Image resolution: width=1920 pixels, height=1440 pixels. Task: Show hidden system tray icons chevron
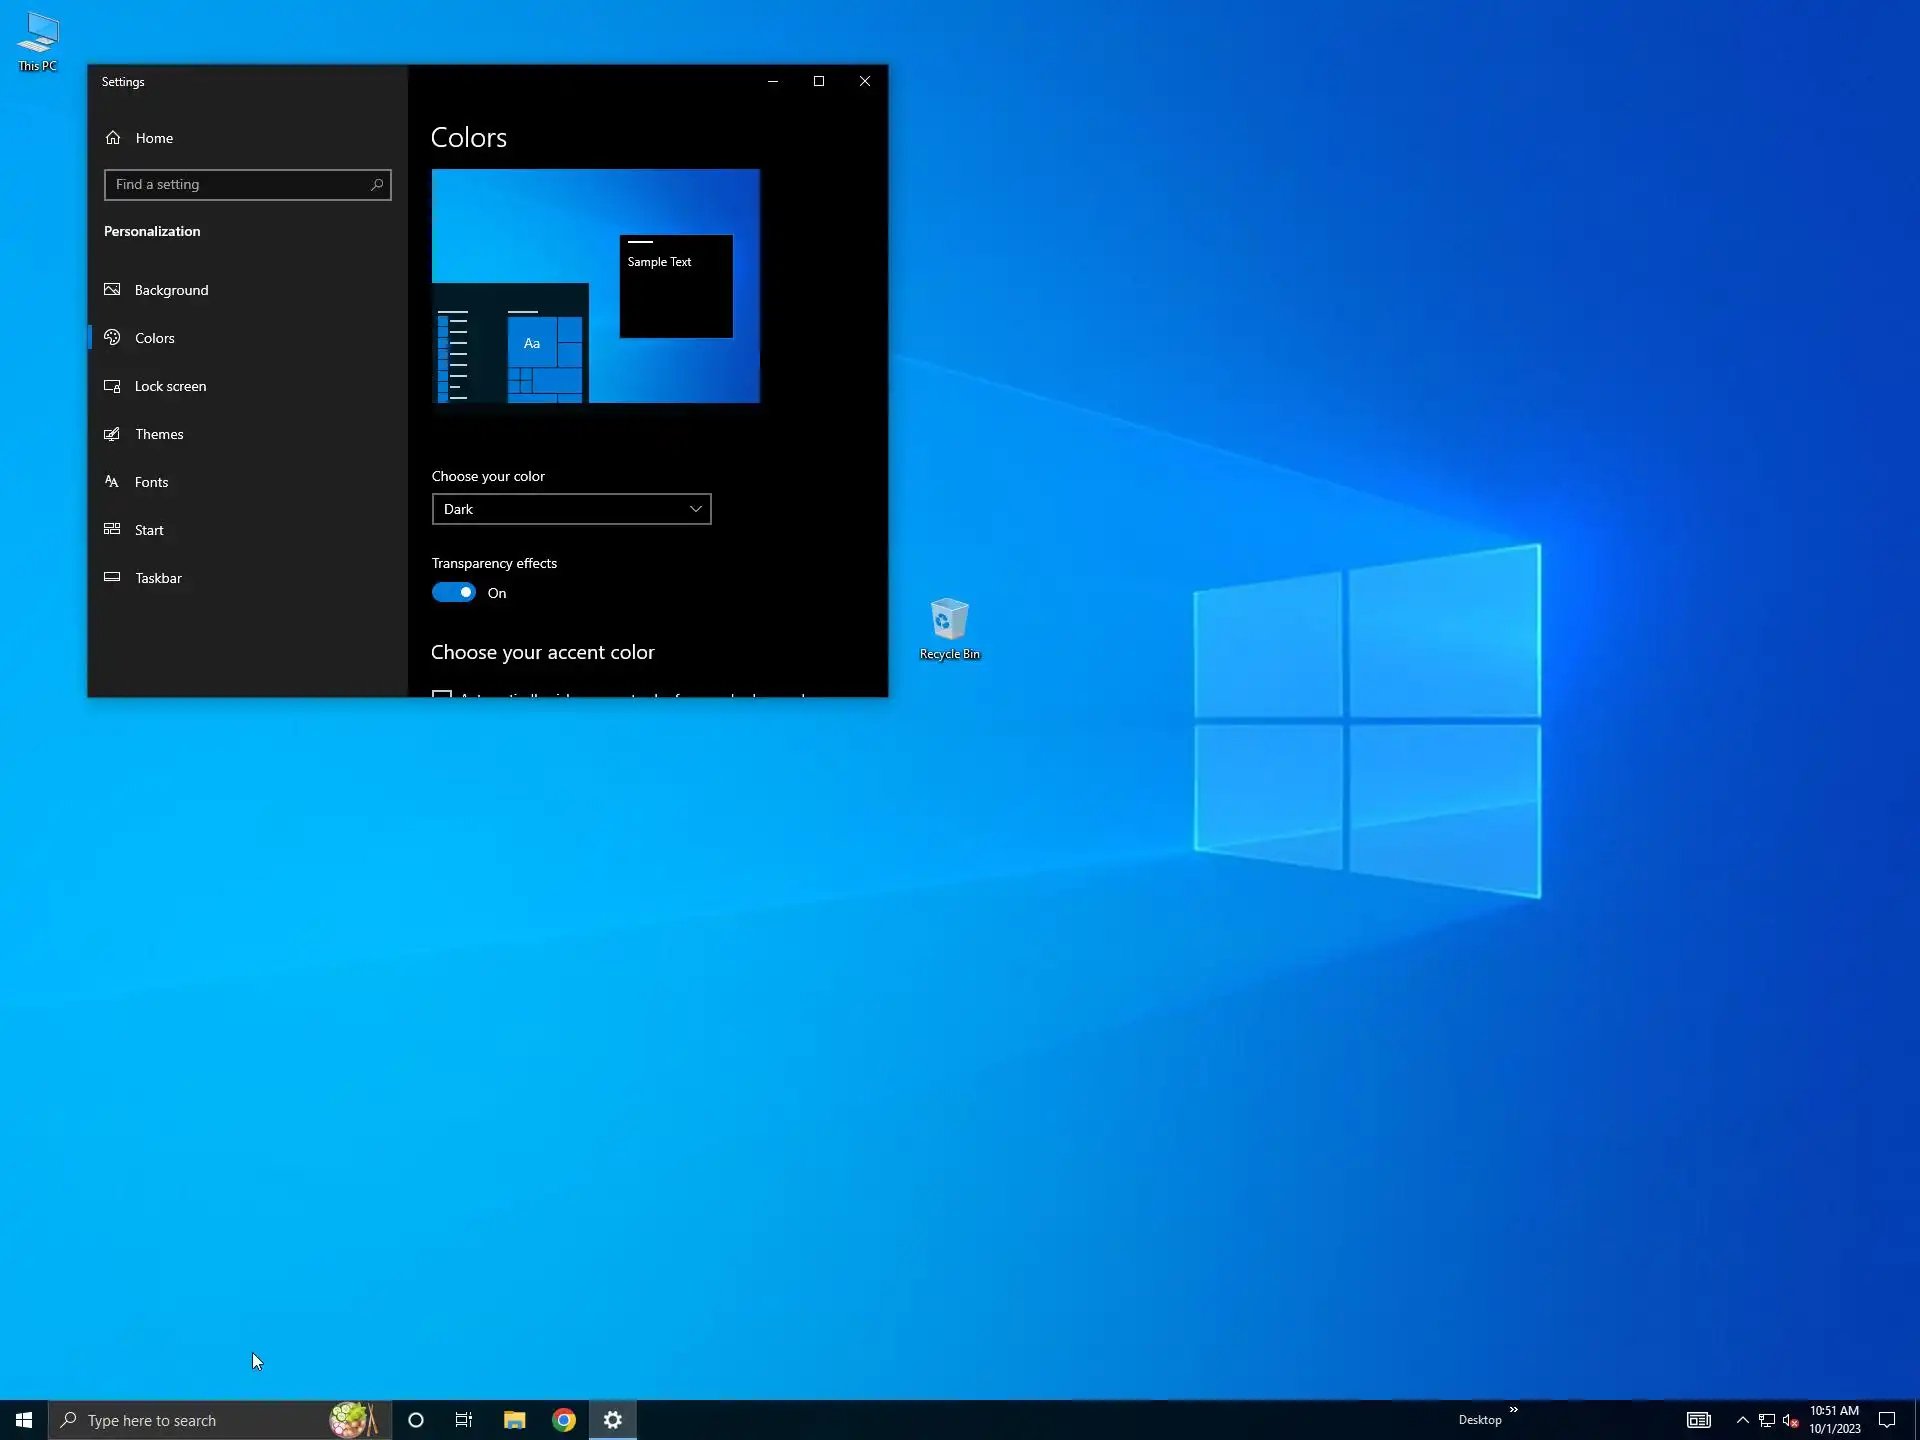point(1743,1420)
